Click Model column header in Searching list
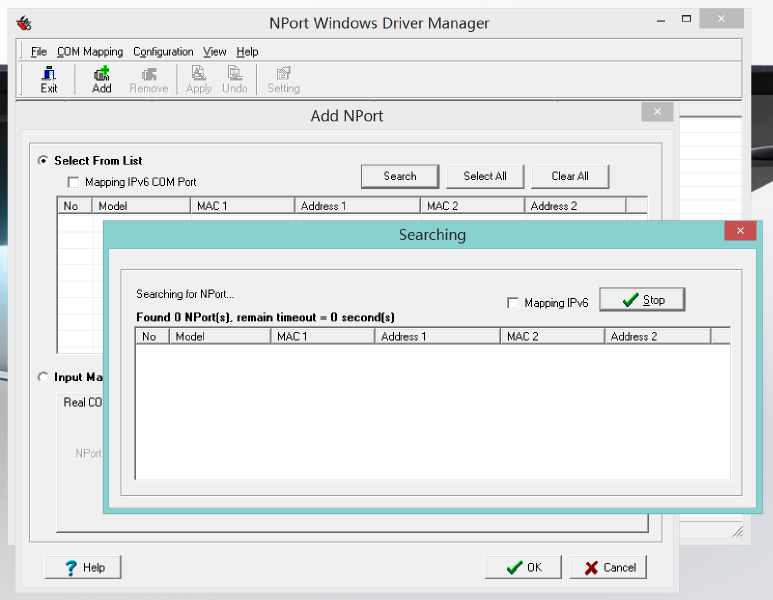 pos(220,336)
